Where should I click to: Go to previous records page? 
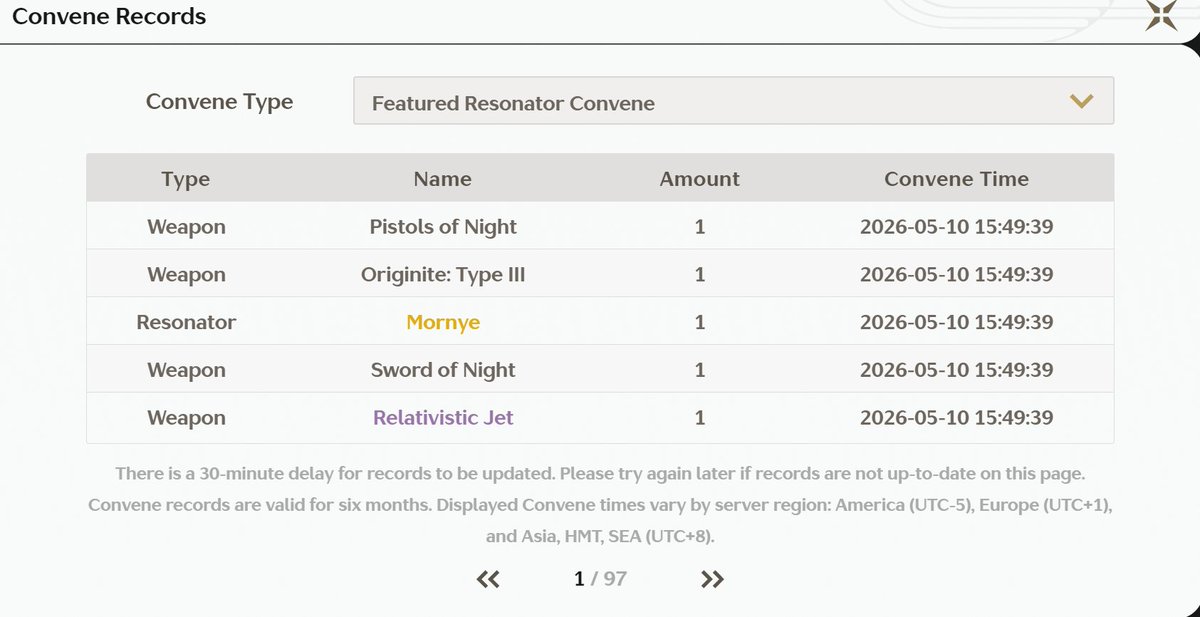pyautogui.click(x=488, y=579)
